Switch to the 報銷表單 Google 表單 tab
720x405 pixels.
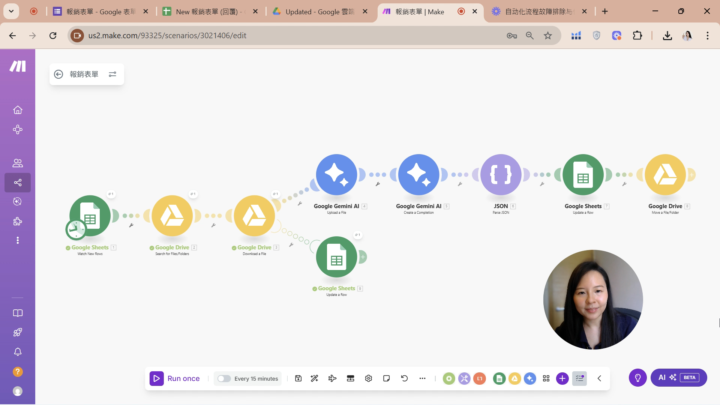101,11
